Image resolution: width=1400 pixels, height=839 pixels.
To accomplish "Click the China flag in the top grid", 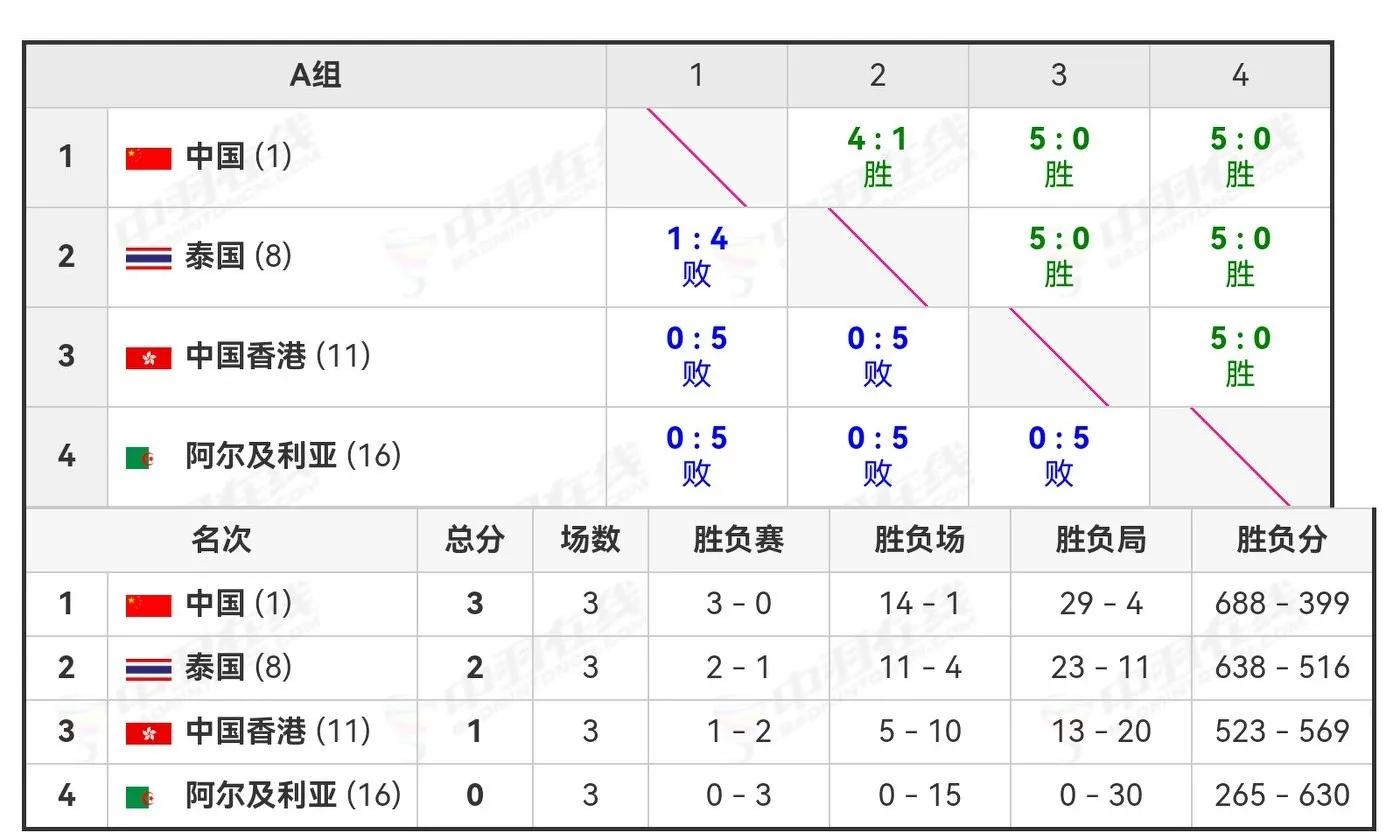I will [148, 157].
